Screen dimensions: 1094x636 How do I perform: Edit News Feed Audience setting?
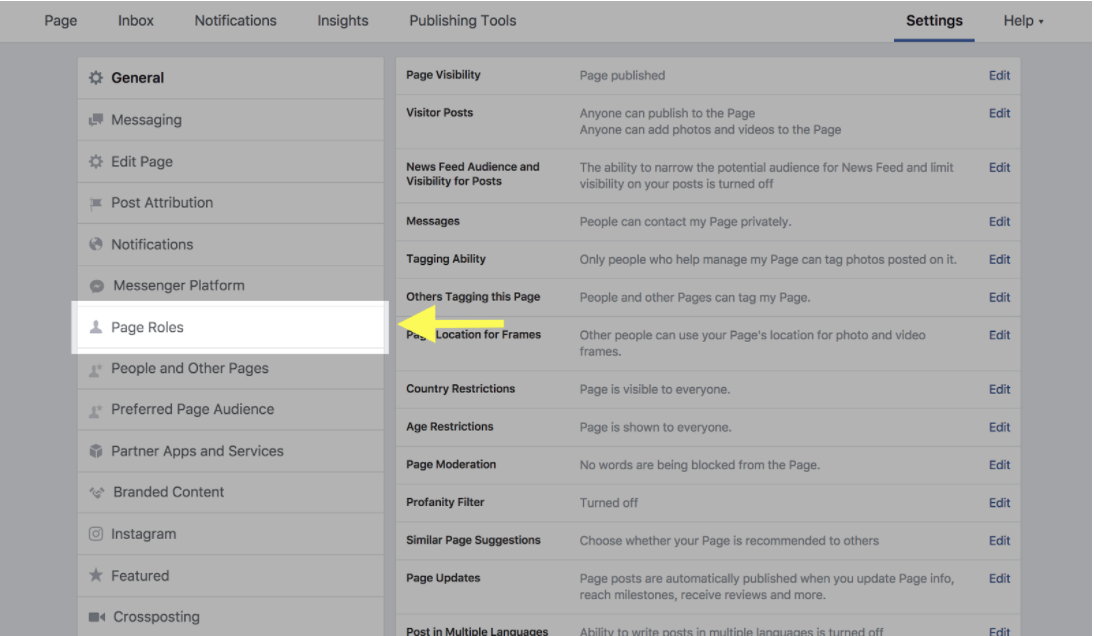point(999,167)
